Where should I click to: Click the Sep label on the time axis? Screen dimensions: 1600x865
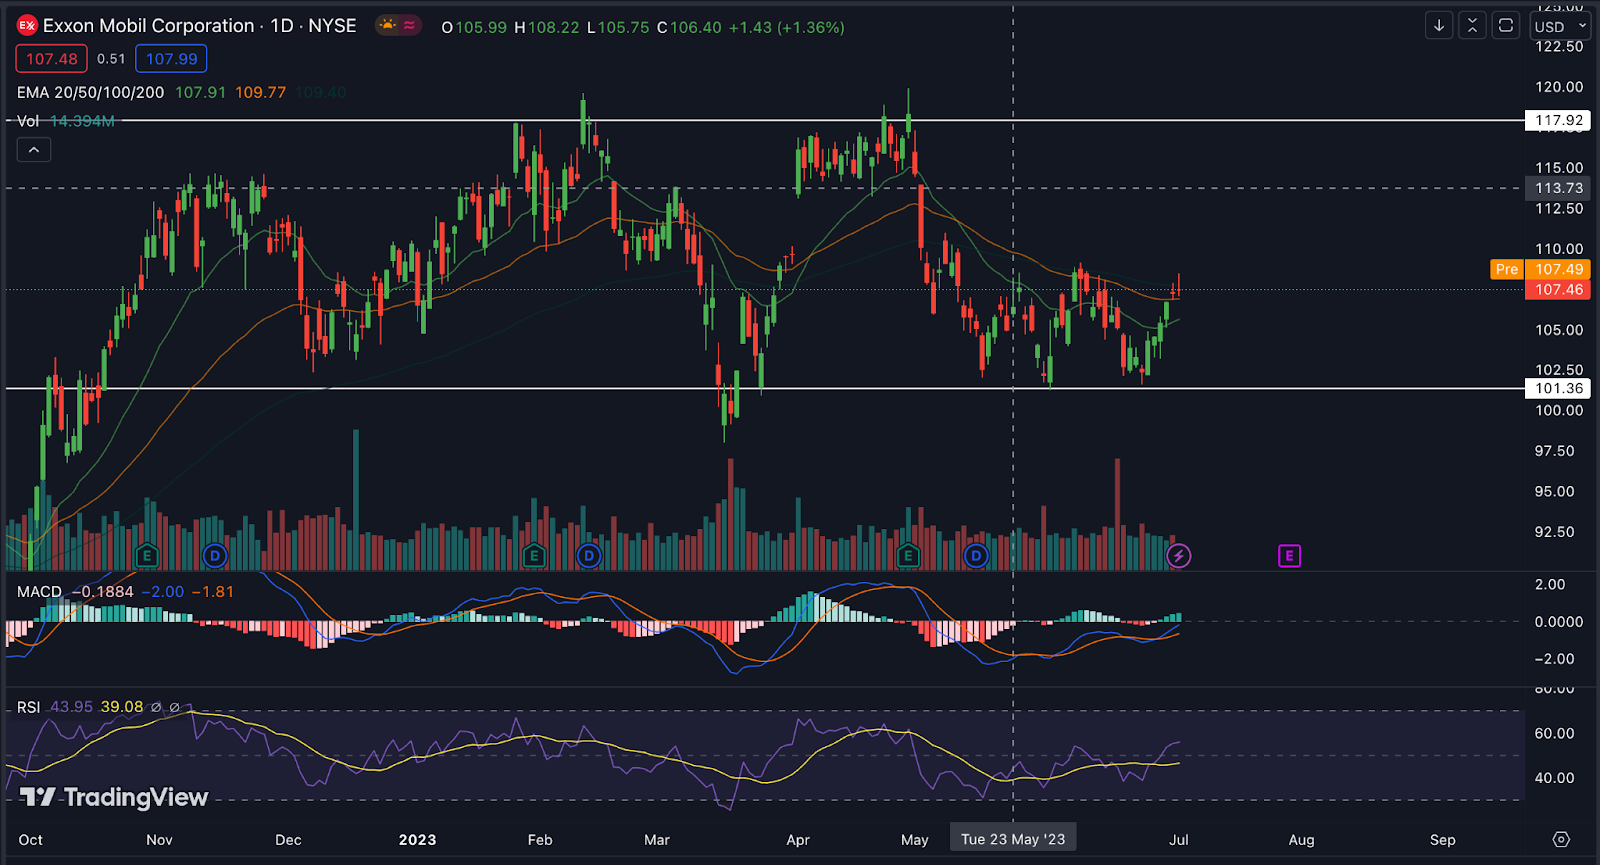pos(1443,840)
